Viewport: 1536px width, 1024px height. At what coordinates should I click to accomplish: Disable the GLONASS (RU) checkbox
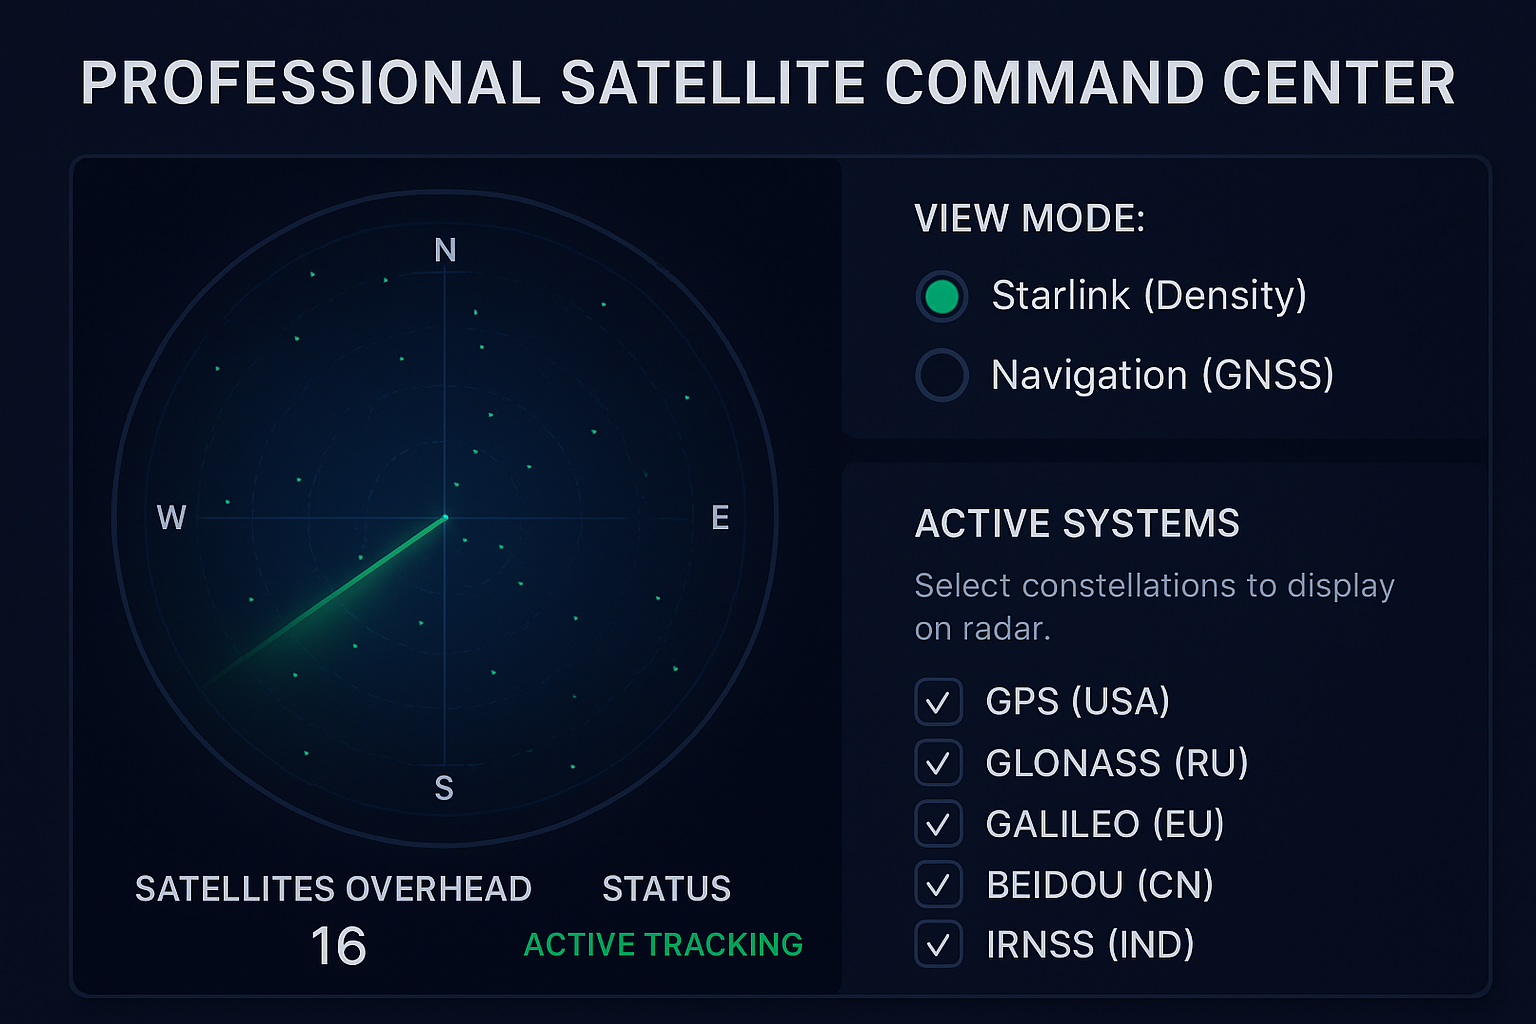pos(938,763)
